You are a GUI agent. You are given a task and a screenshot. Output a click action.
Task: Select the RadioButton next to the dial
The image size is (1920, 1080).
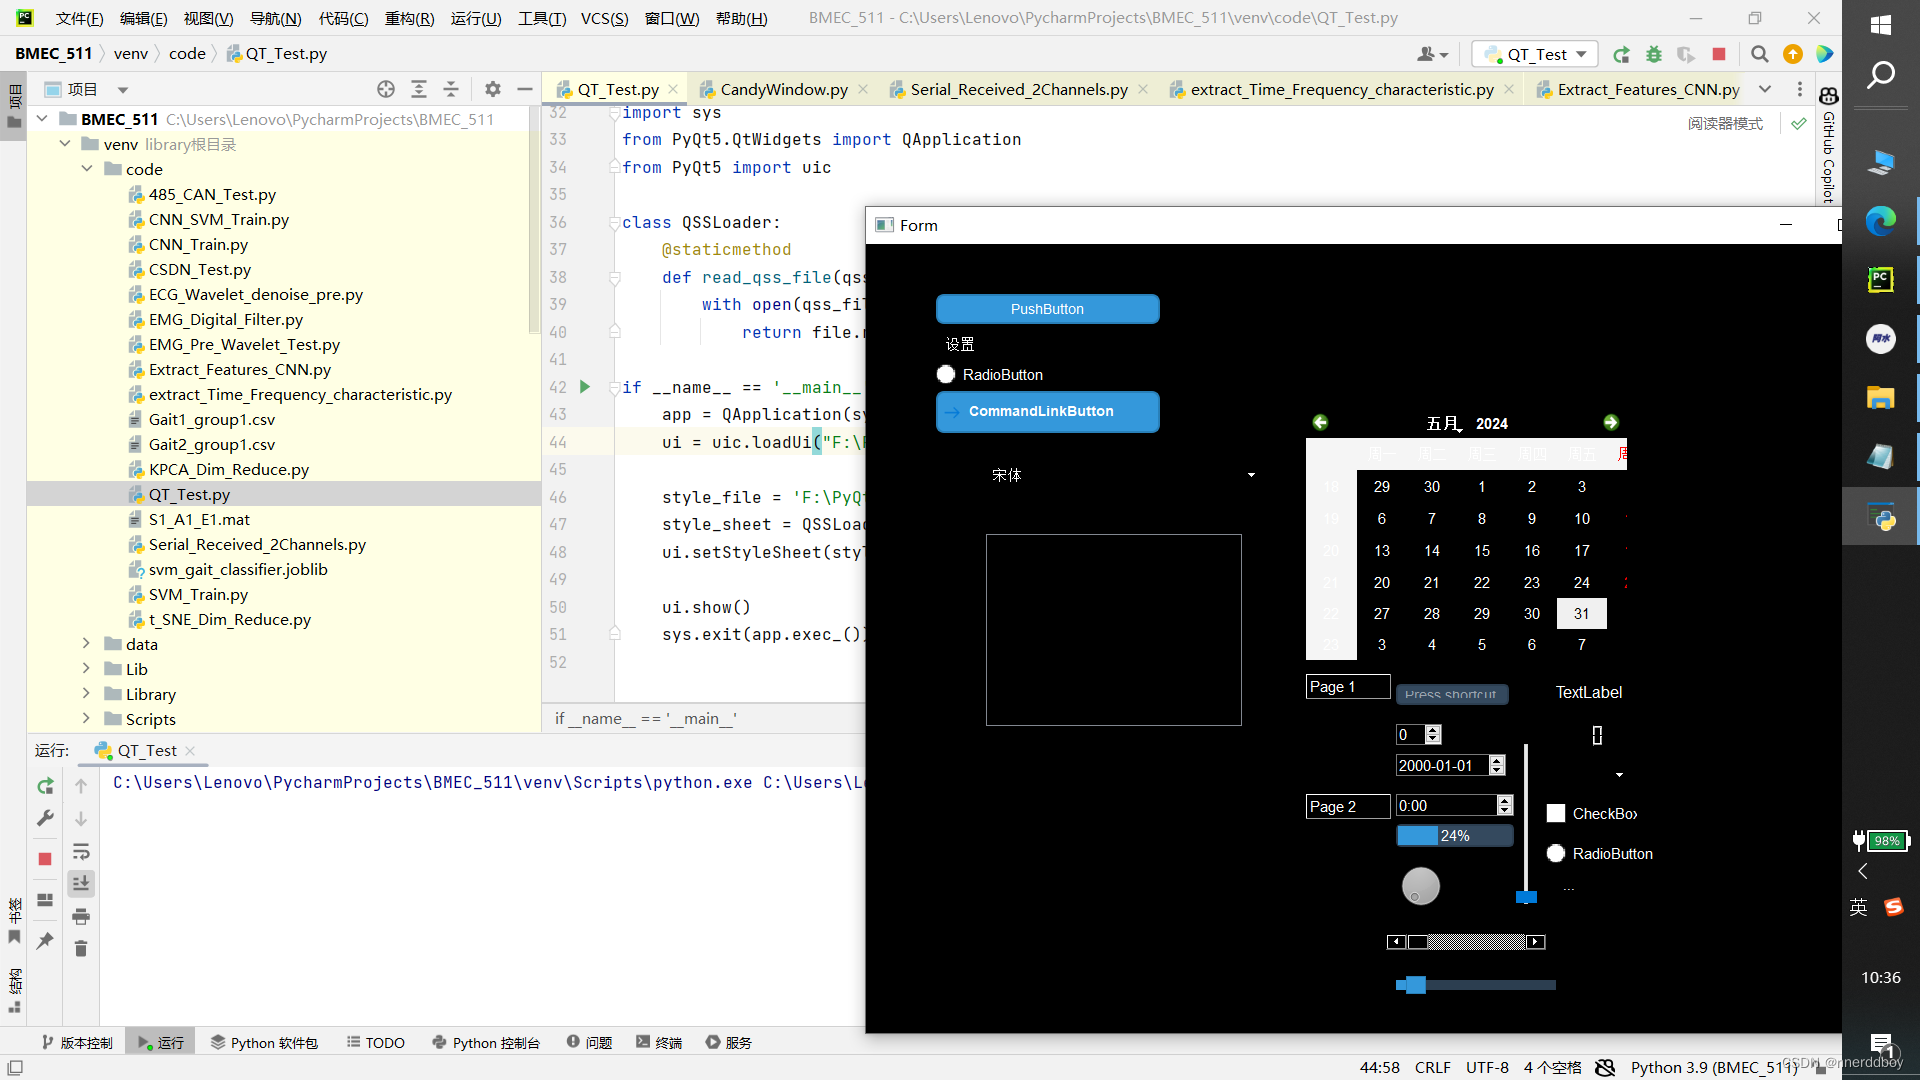1556,854
